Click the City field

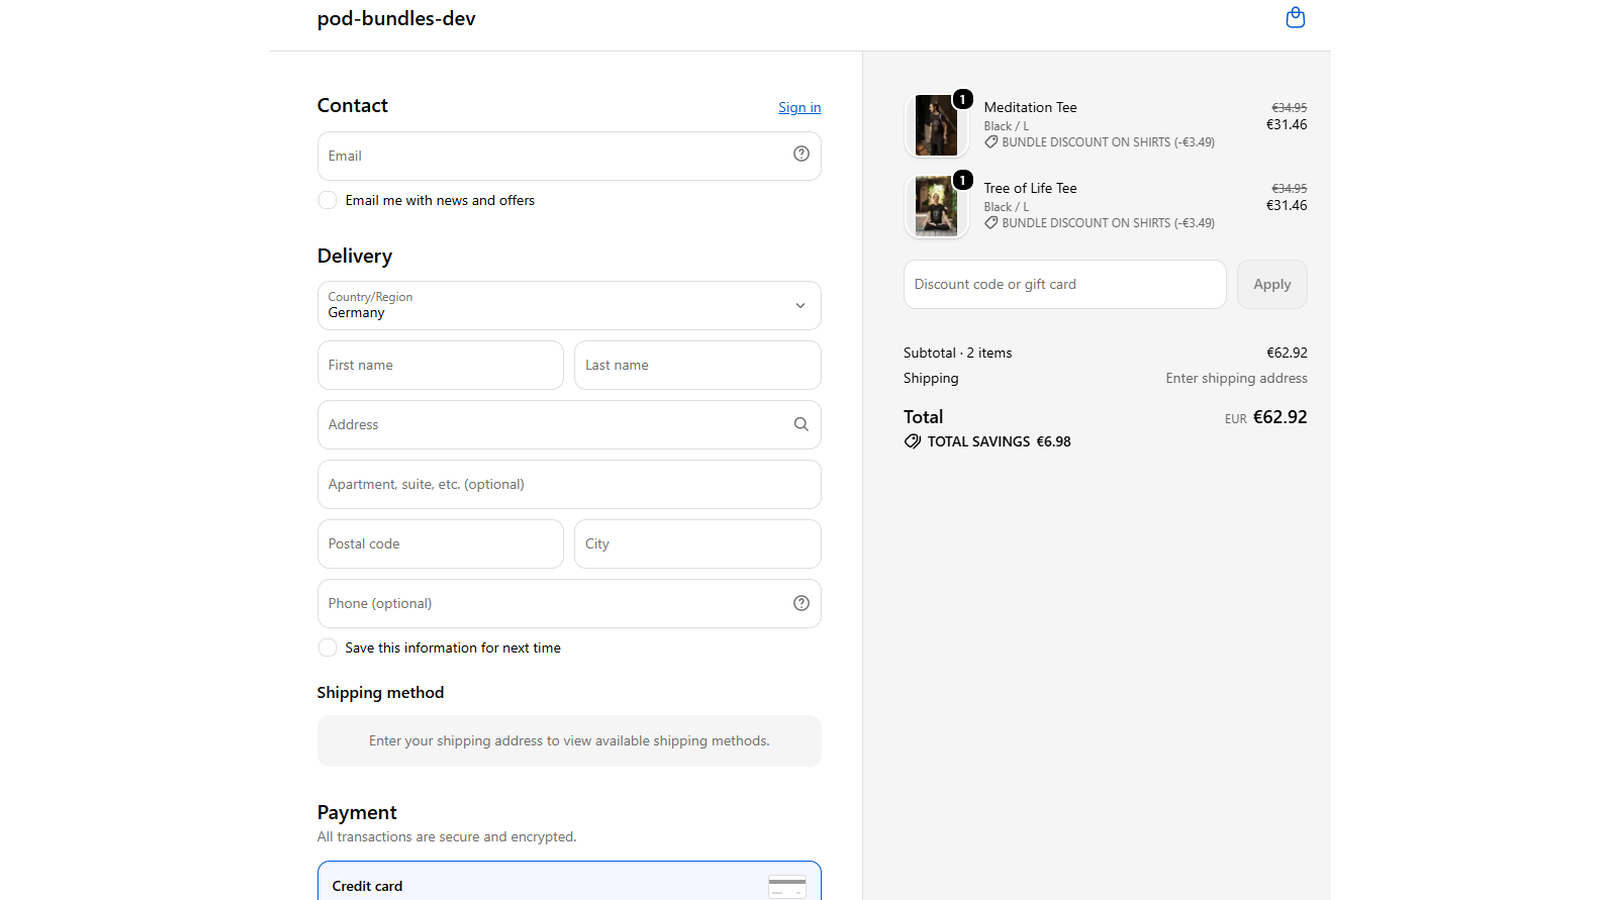[x=697, y=544]
